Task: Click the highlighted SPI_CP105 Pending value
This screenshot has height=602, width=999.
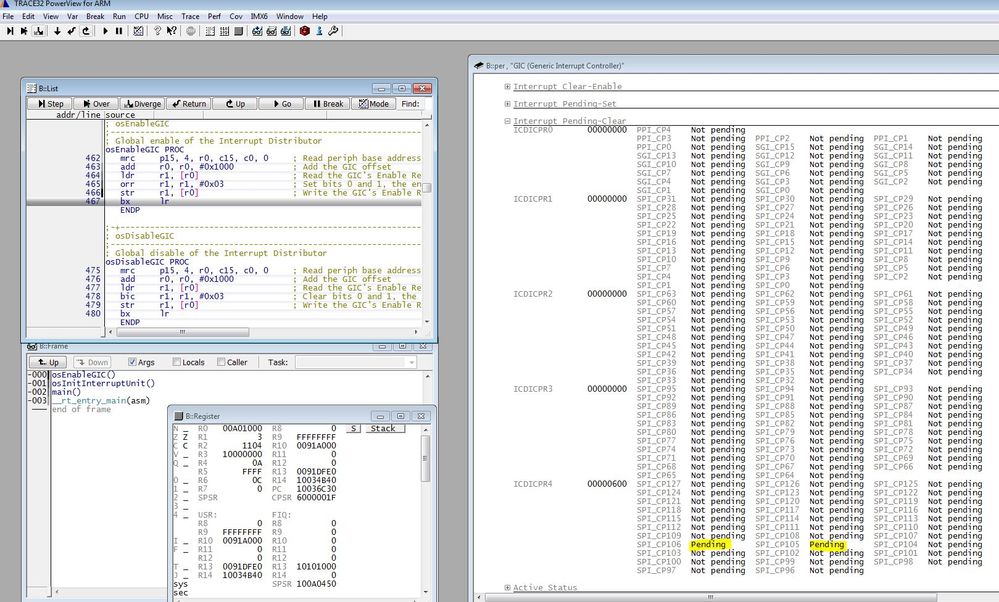Action: point(826,545)
